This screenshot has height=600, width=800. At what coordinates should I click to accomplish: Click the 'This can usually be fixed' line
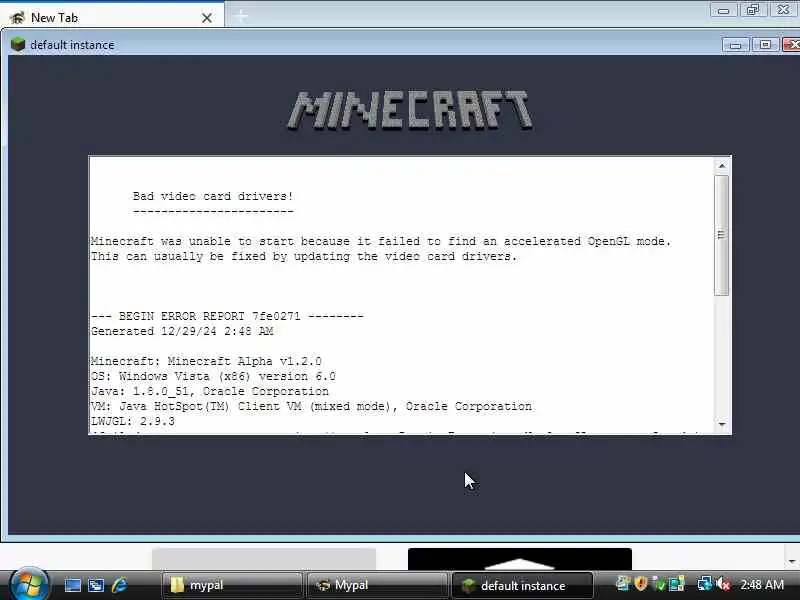tap(304, 257)
